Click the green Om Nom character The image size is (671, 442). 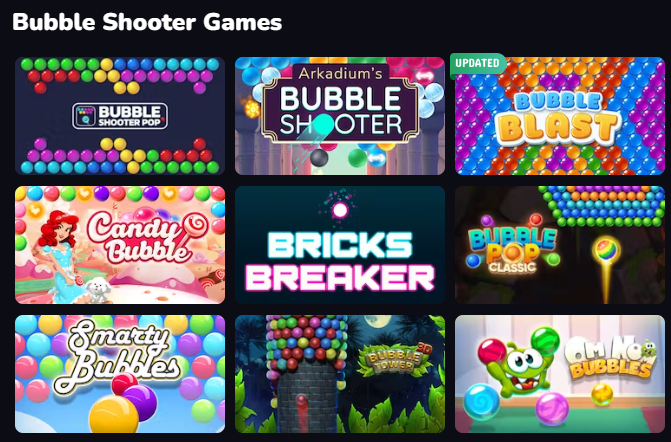click(523, 366)
